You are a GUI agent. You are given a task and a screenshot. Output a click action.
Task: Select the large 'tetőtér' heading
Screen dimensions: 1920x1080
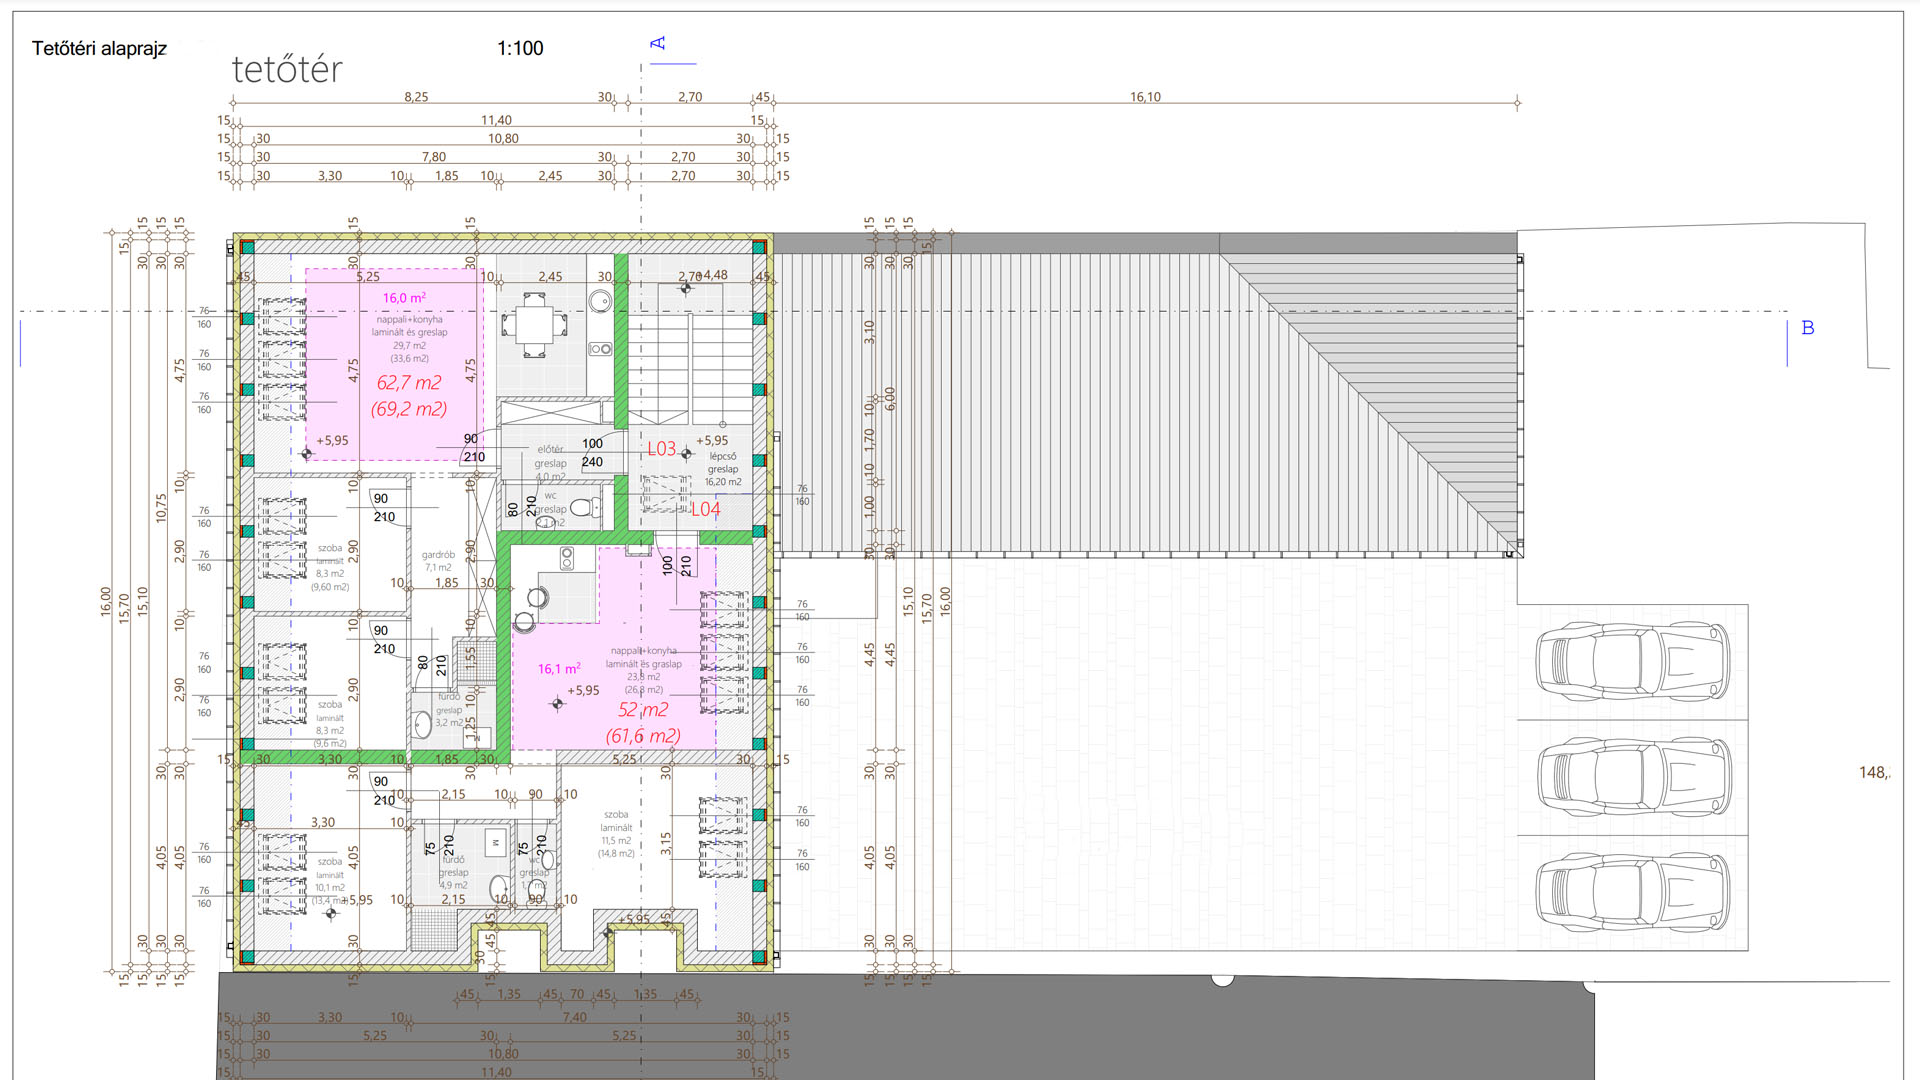tap(287, 69)
